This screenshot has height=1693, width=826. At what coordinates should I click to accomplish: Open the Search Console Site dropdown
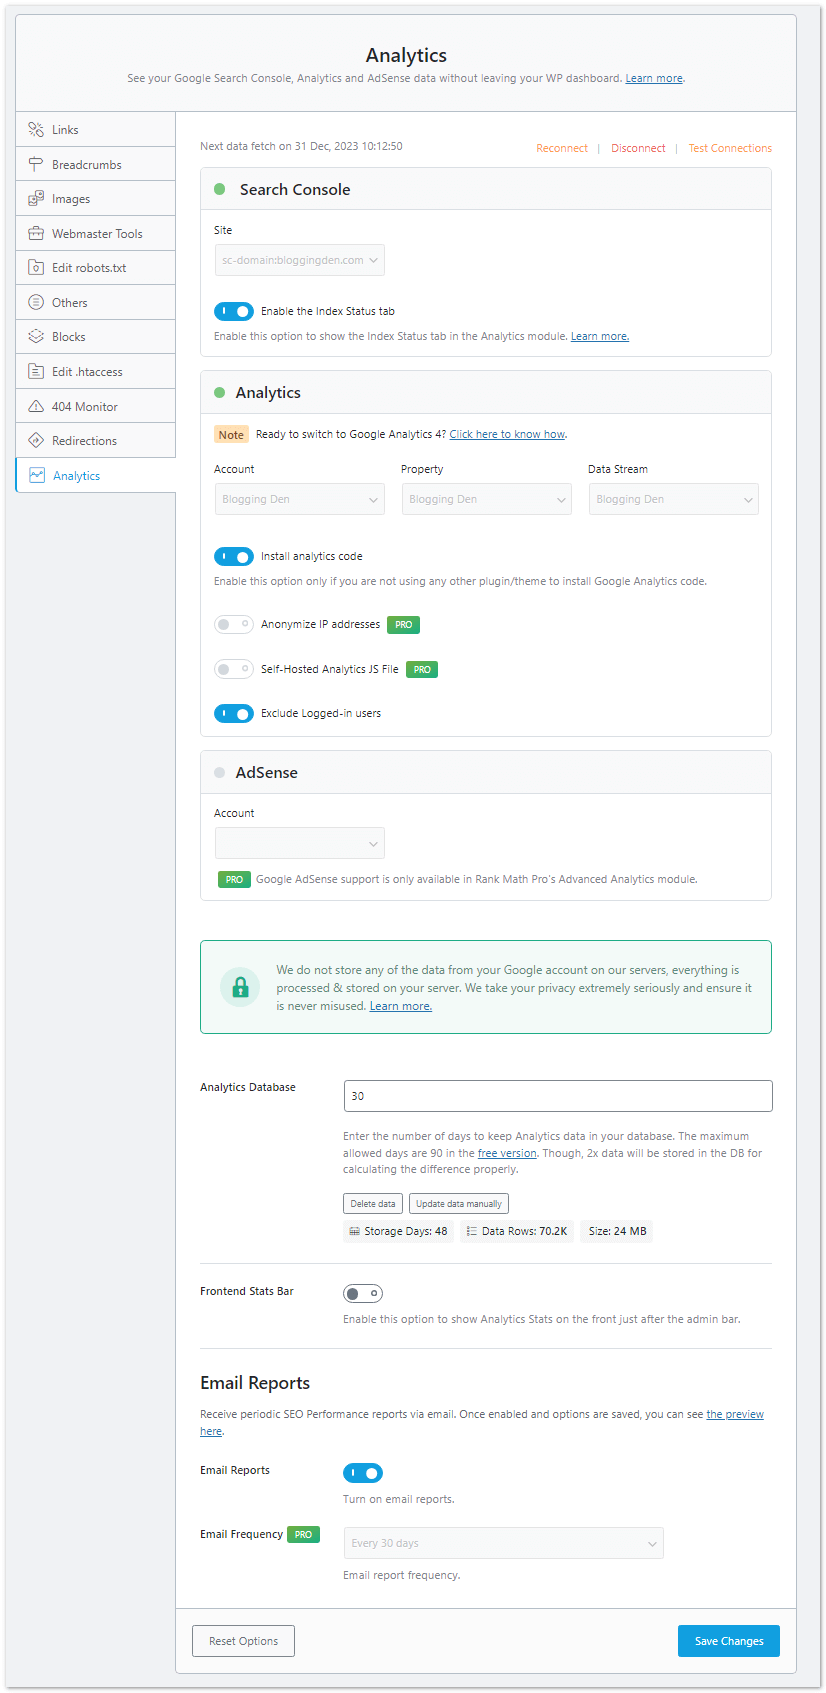(x=300, y=260)
